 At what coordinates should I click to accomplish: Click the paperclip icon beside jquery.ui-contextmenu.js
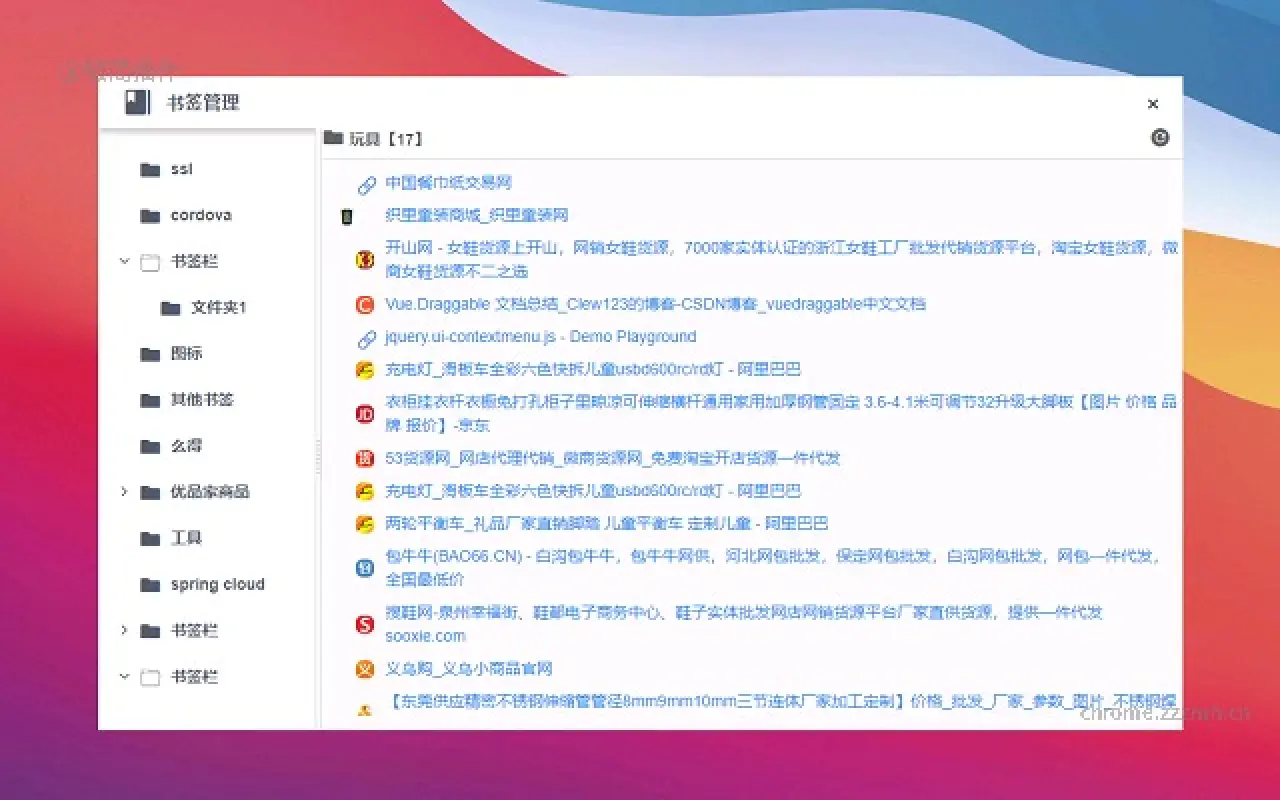coord(365,338)
